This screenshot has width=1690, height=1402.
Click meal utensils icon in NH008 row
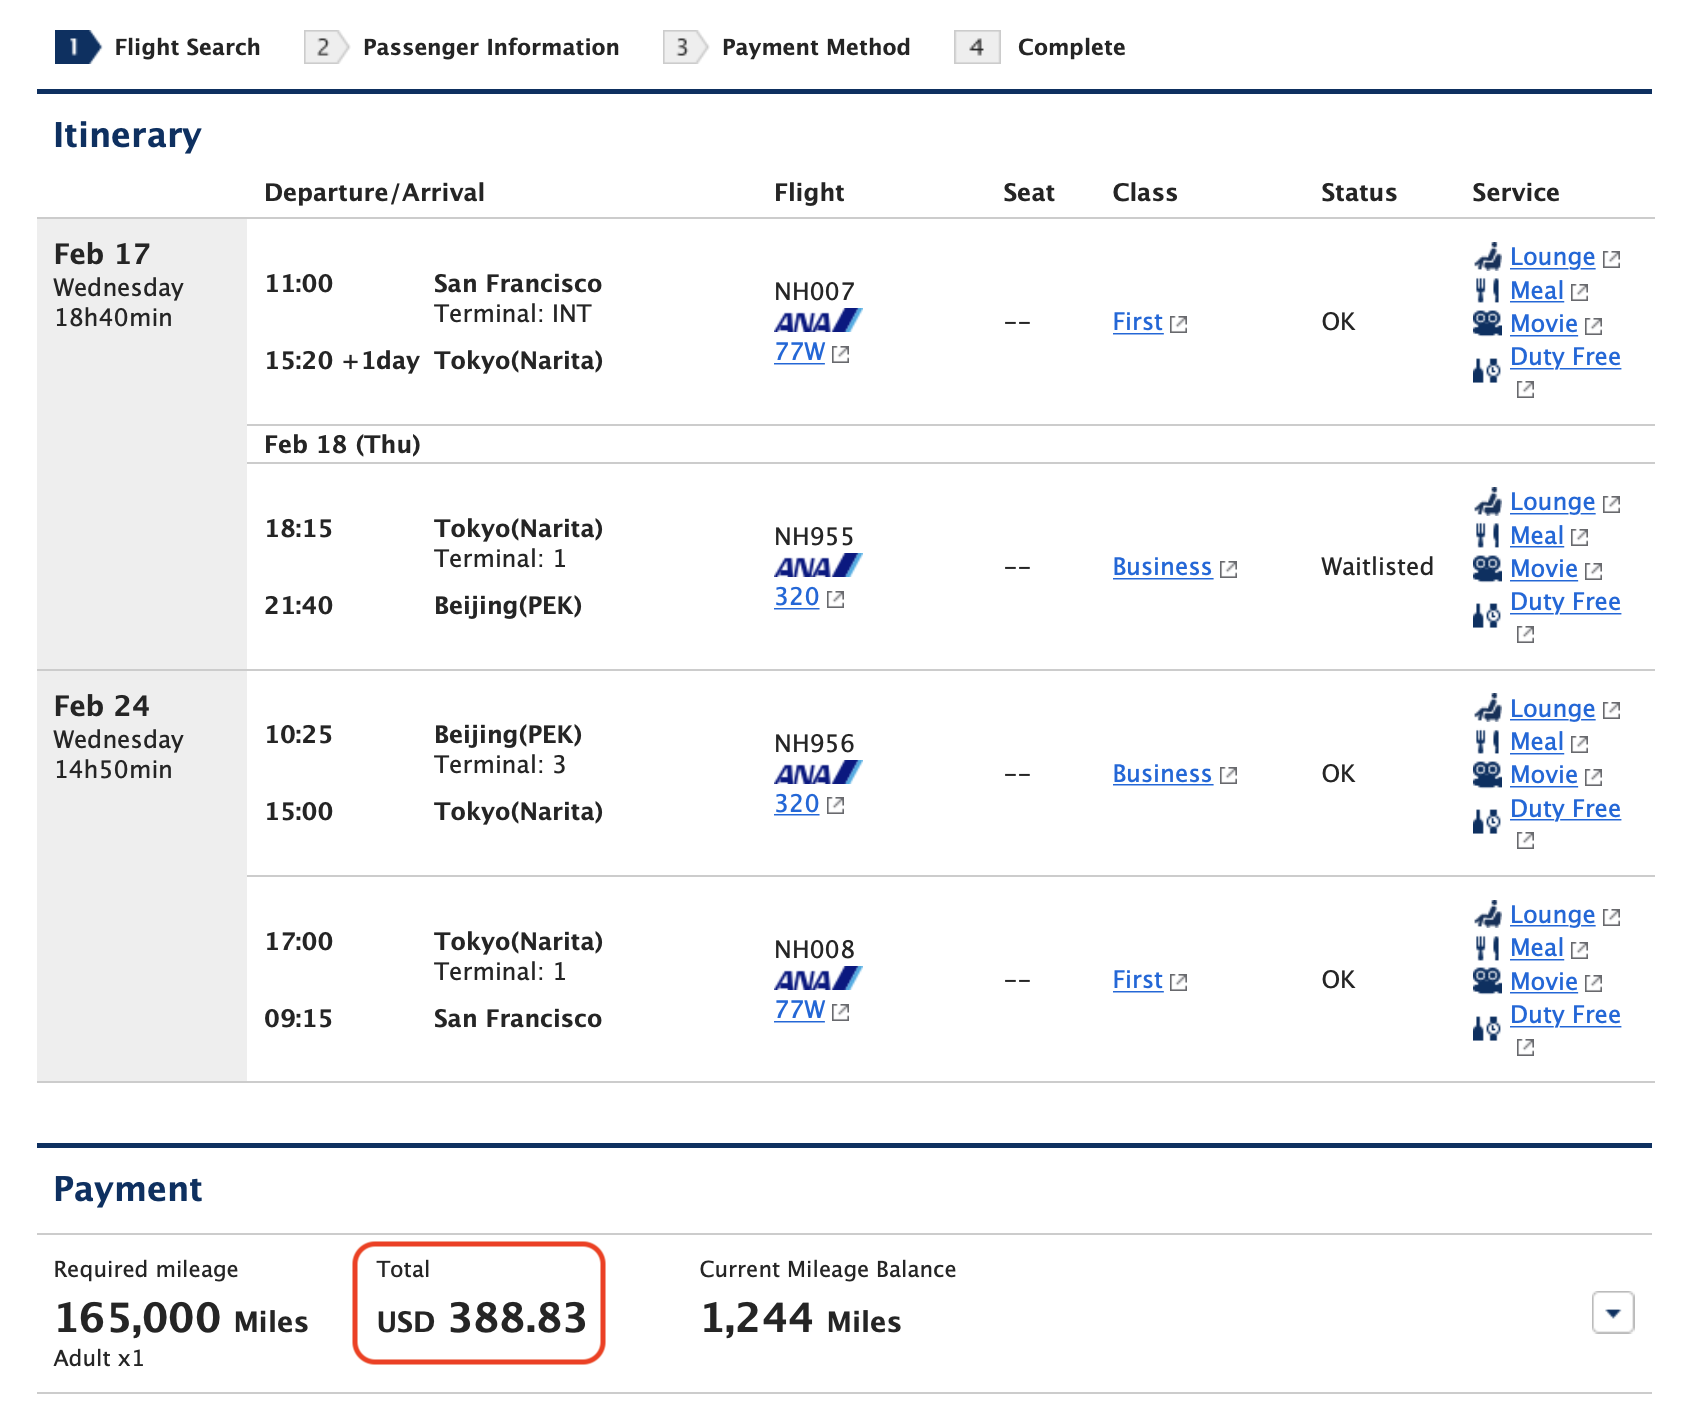pyautogui.click(x=1488, y=948)
